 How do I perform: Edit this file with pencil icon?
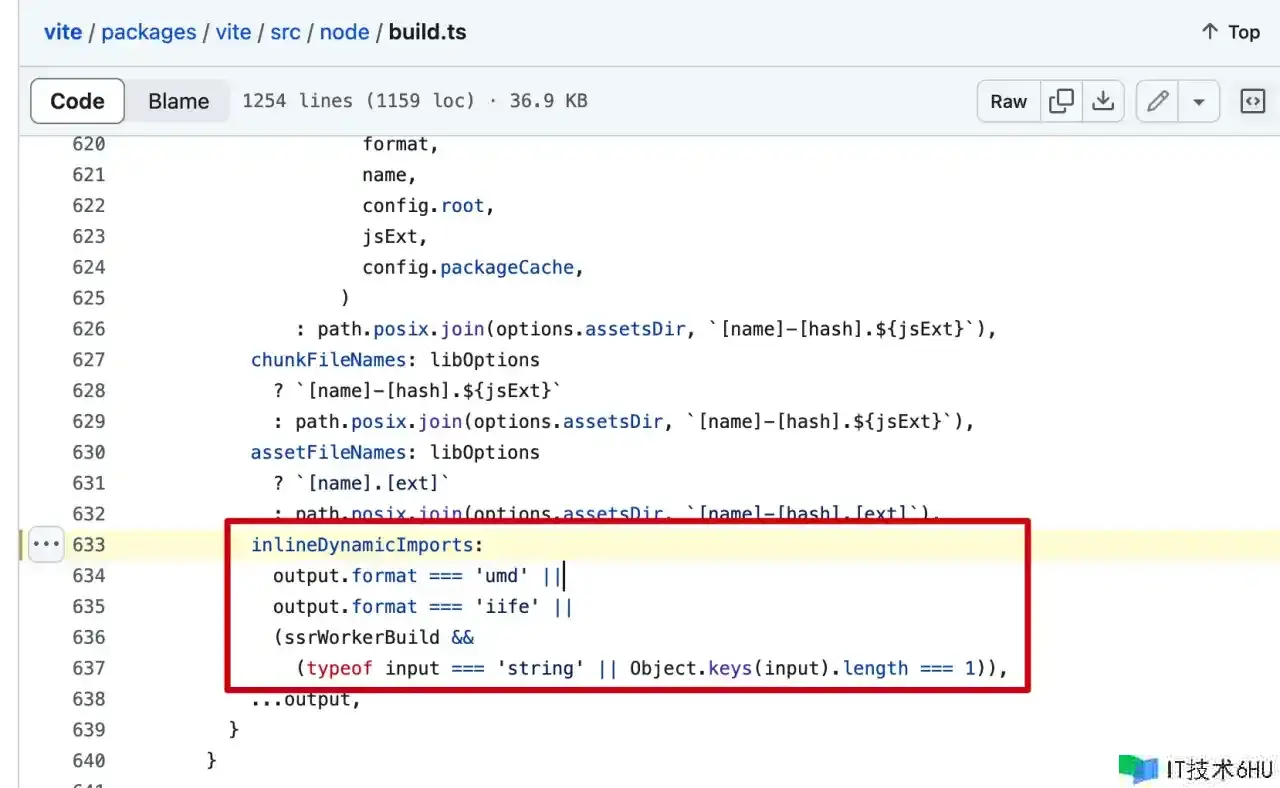coord(1158,101)
